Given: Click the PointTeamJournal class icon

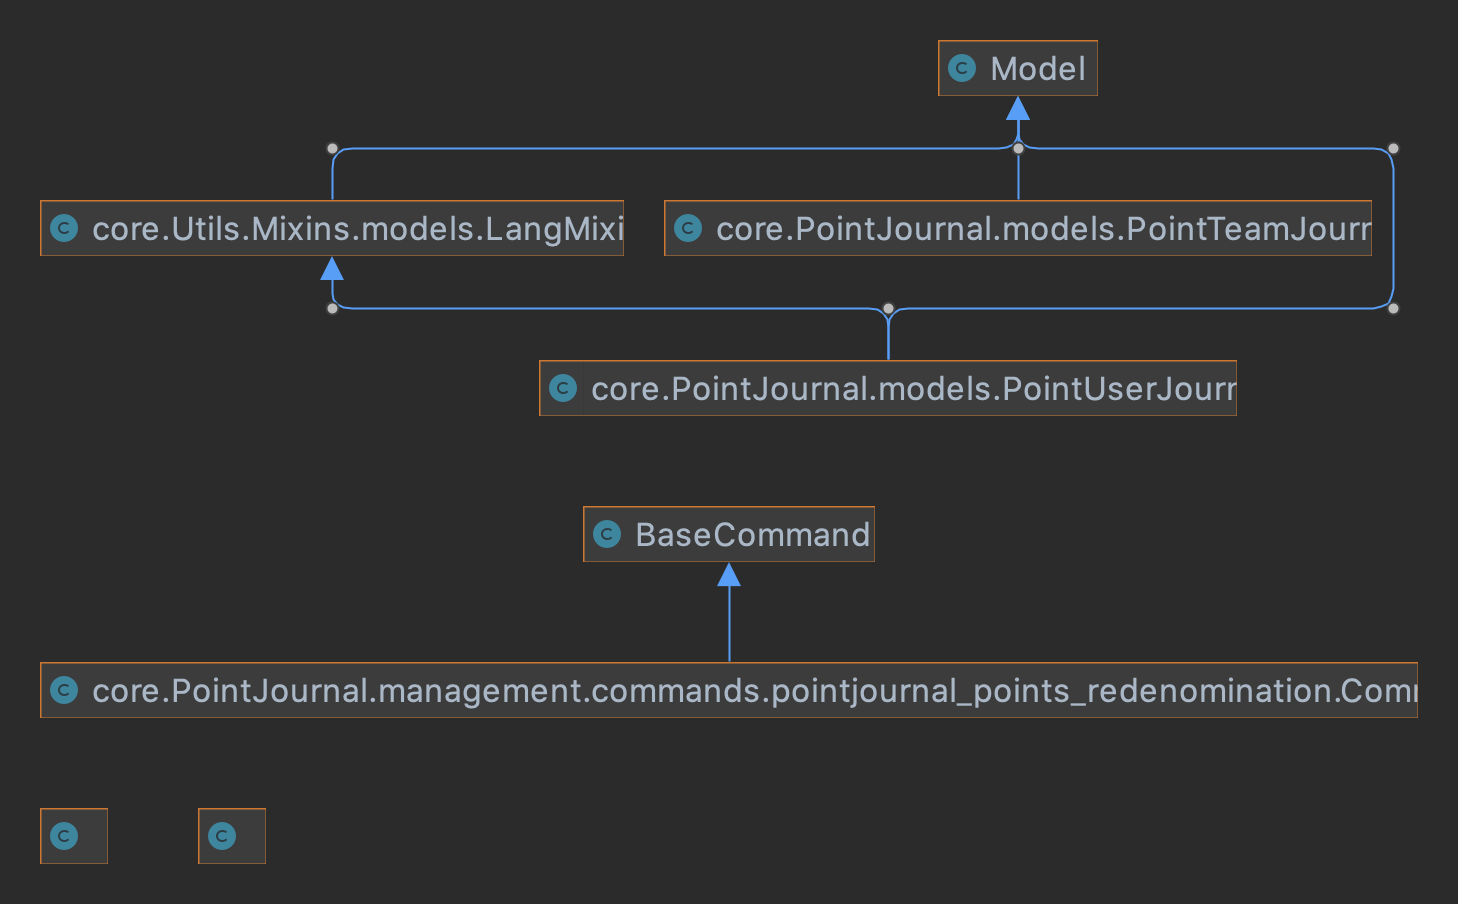Looking at the screenshot, I should click(x=688, y=228).
